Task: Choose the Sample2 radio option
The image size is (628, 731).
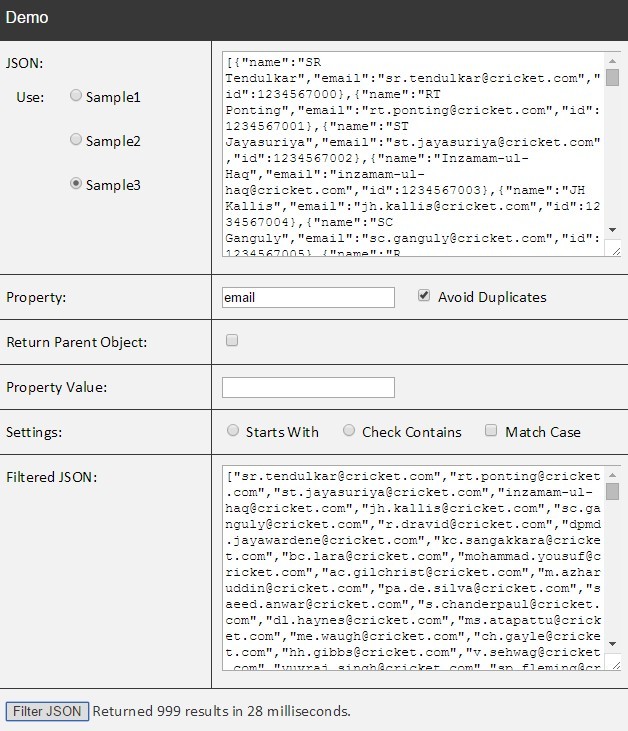Action: coord(76,140)
